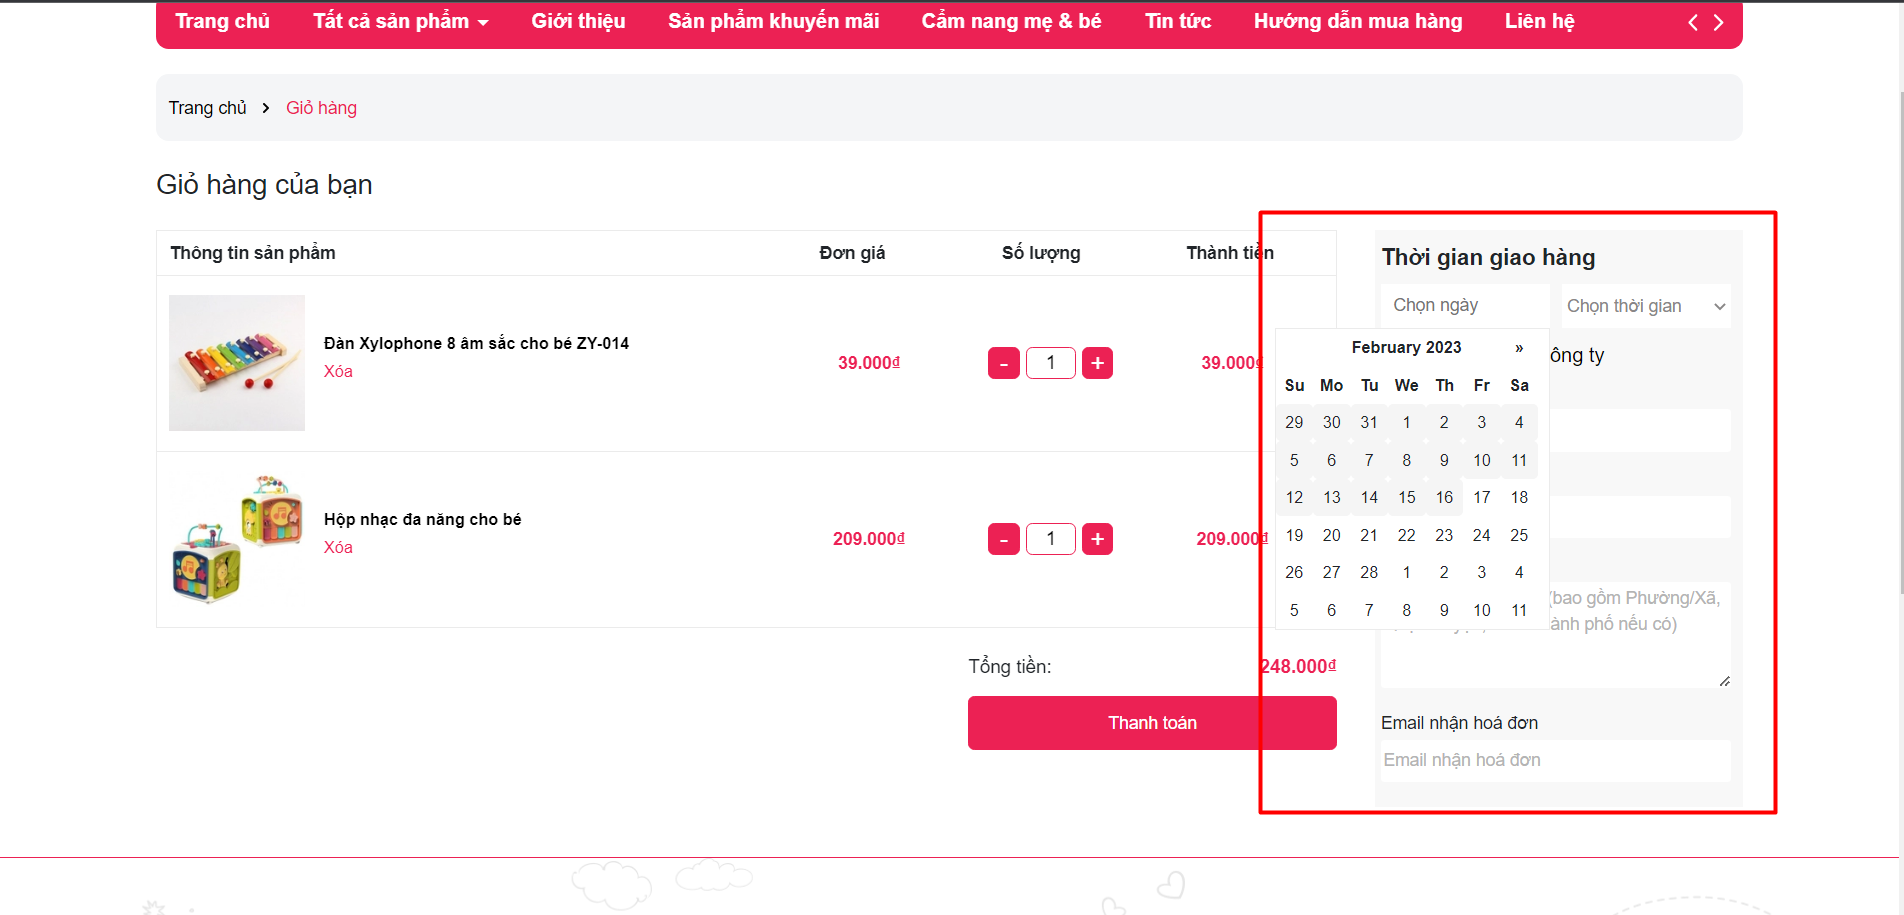
Task: Click the next-month arrow in calendar
Action: 1519,348
